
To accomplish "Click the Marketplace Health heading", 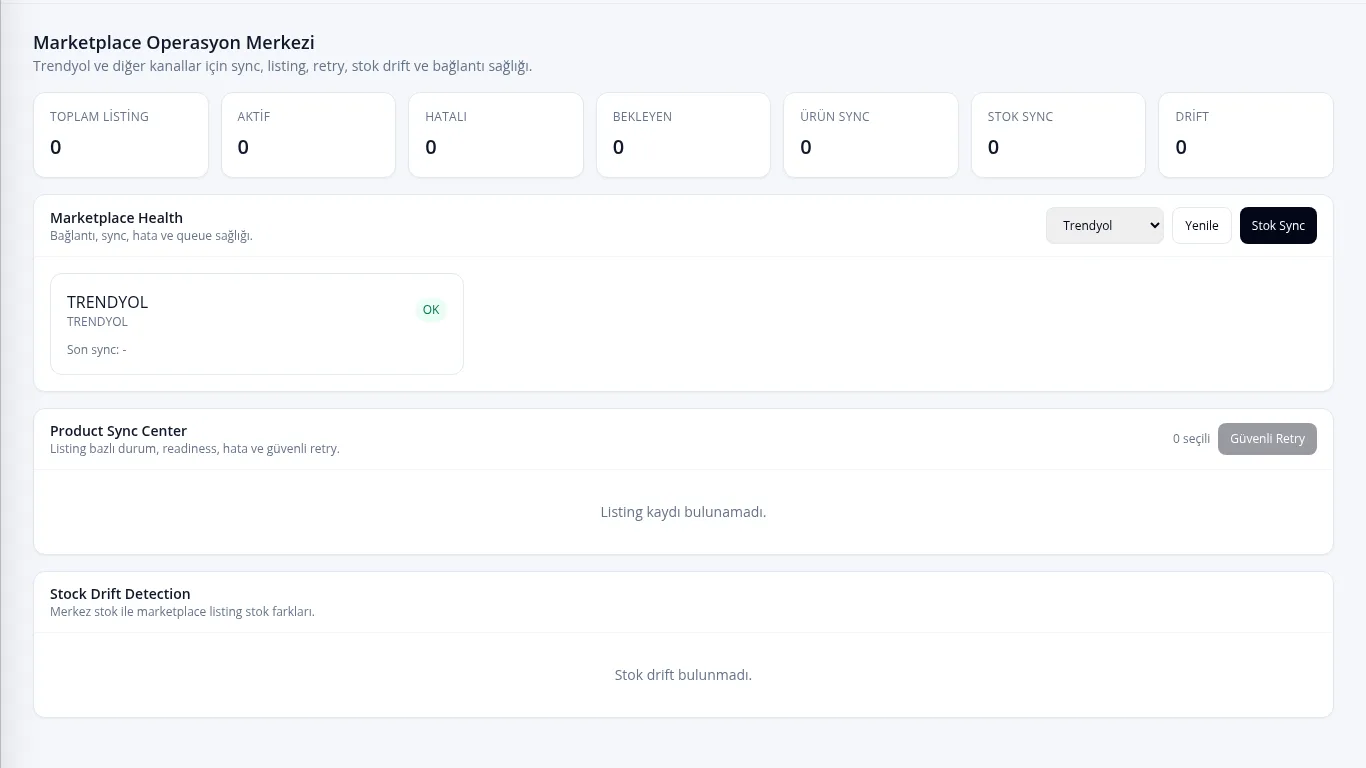I will (x=116, y=218).
